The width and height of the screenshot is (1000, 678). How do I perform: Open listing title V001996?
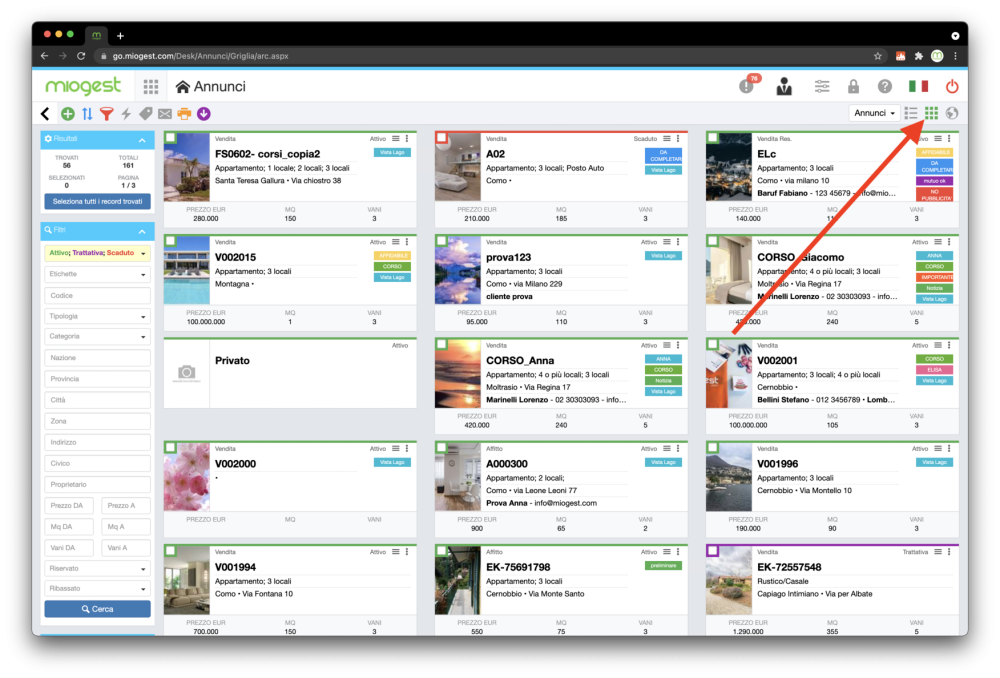tap(777, 464)
